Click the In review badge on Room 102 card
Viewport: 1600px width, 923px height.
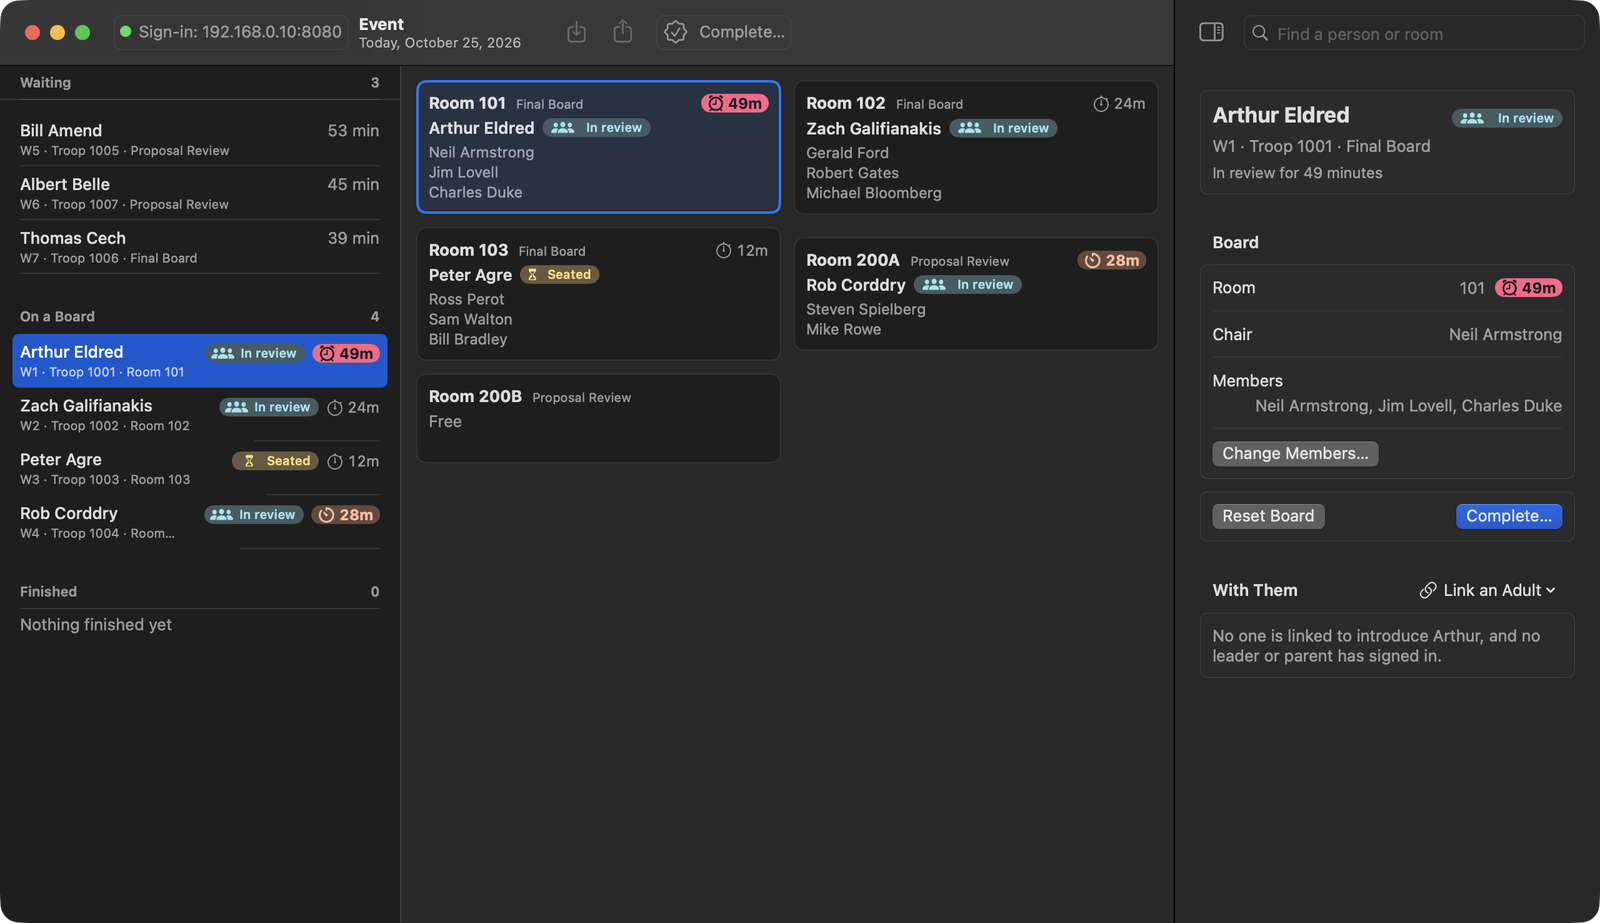[1003, 128]
